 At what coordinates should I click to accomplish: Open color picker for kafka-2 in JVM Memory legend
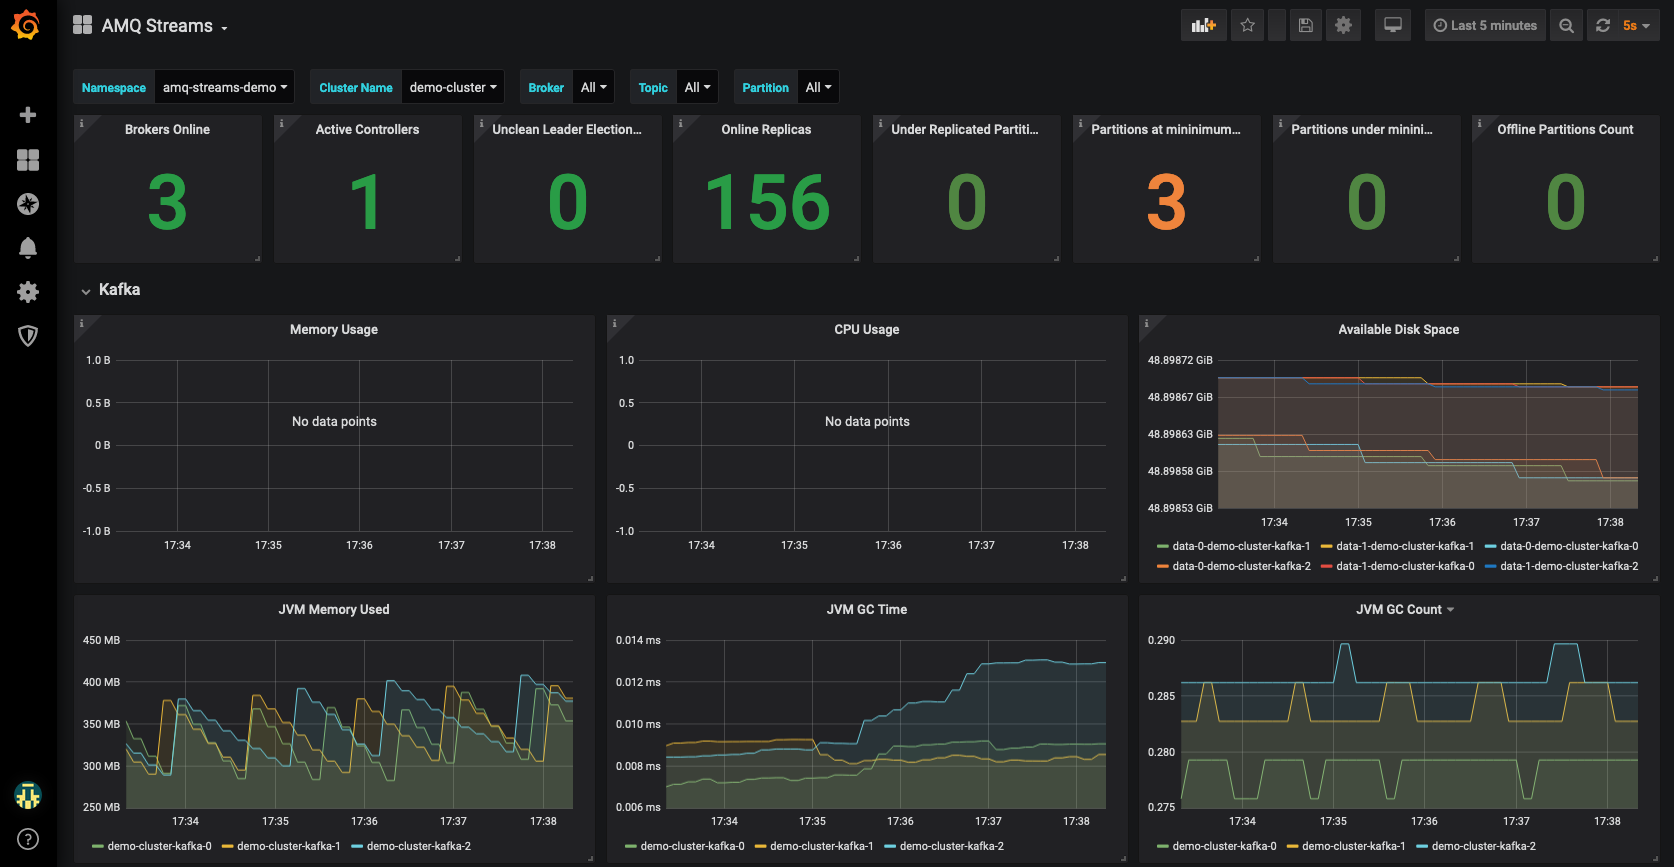pos(357,847)
